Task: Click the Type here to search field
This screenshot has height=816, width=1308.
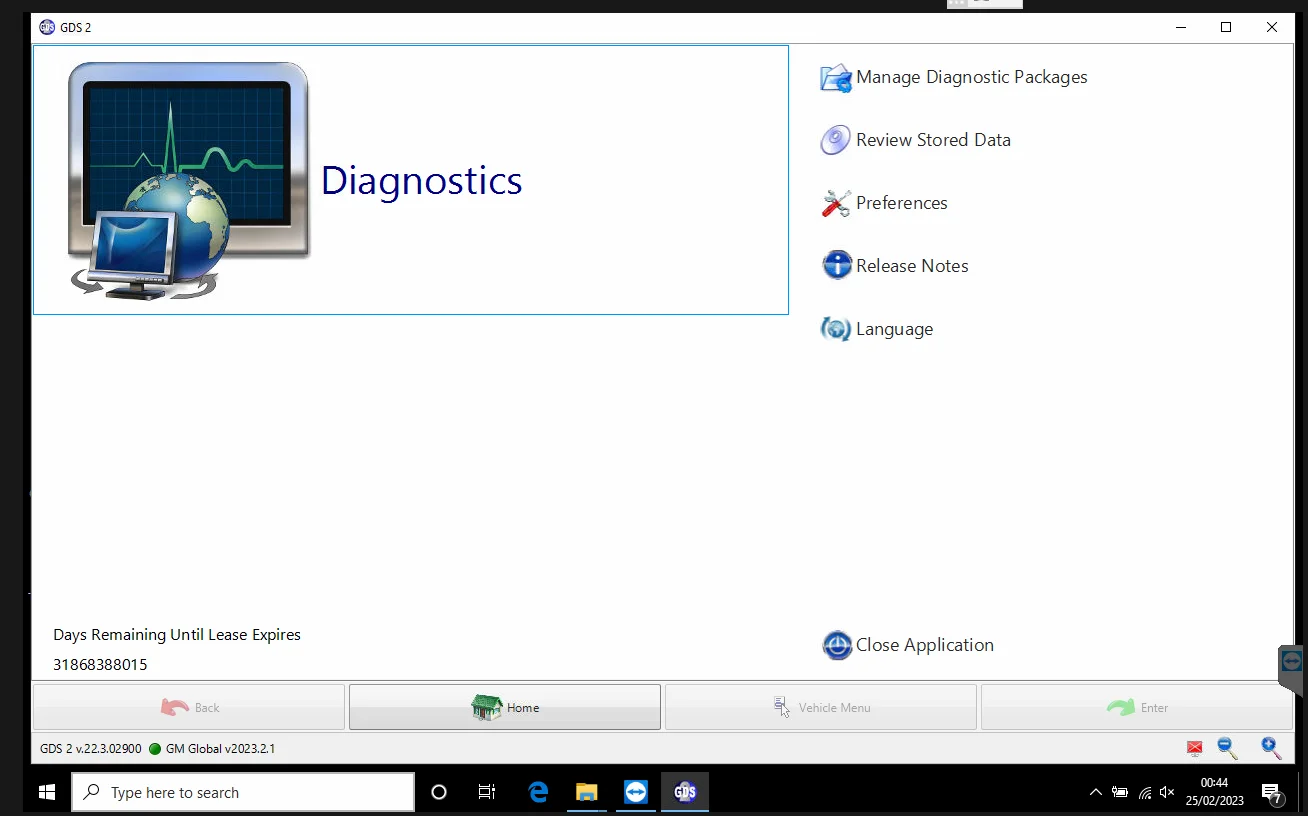Action: [x=242, y=791]
